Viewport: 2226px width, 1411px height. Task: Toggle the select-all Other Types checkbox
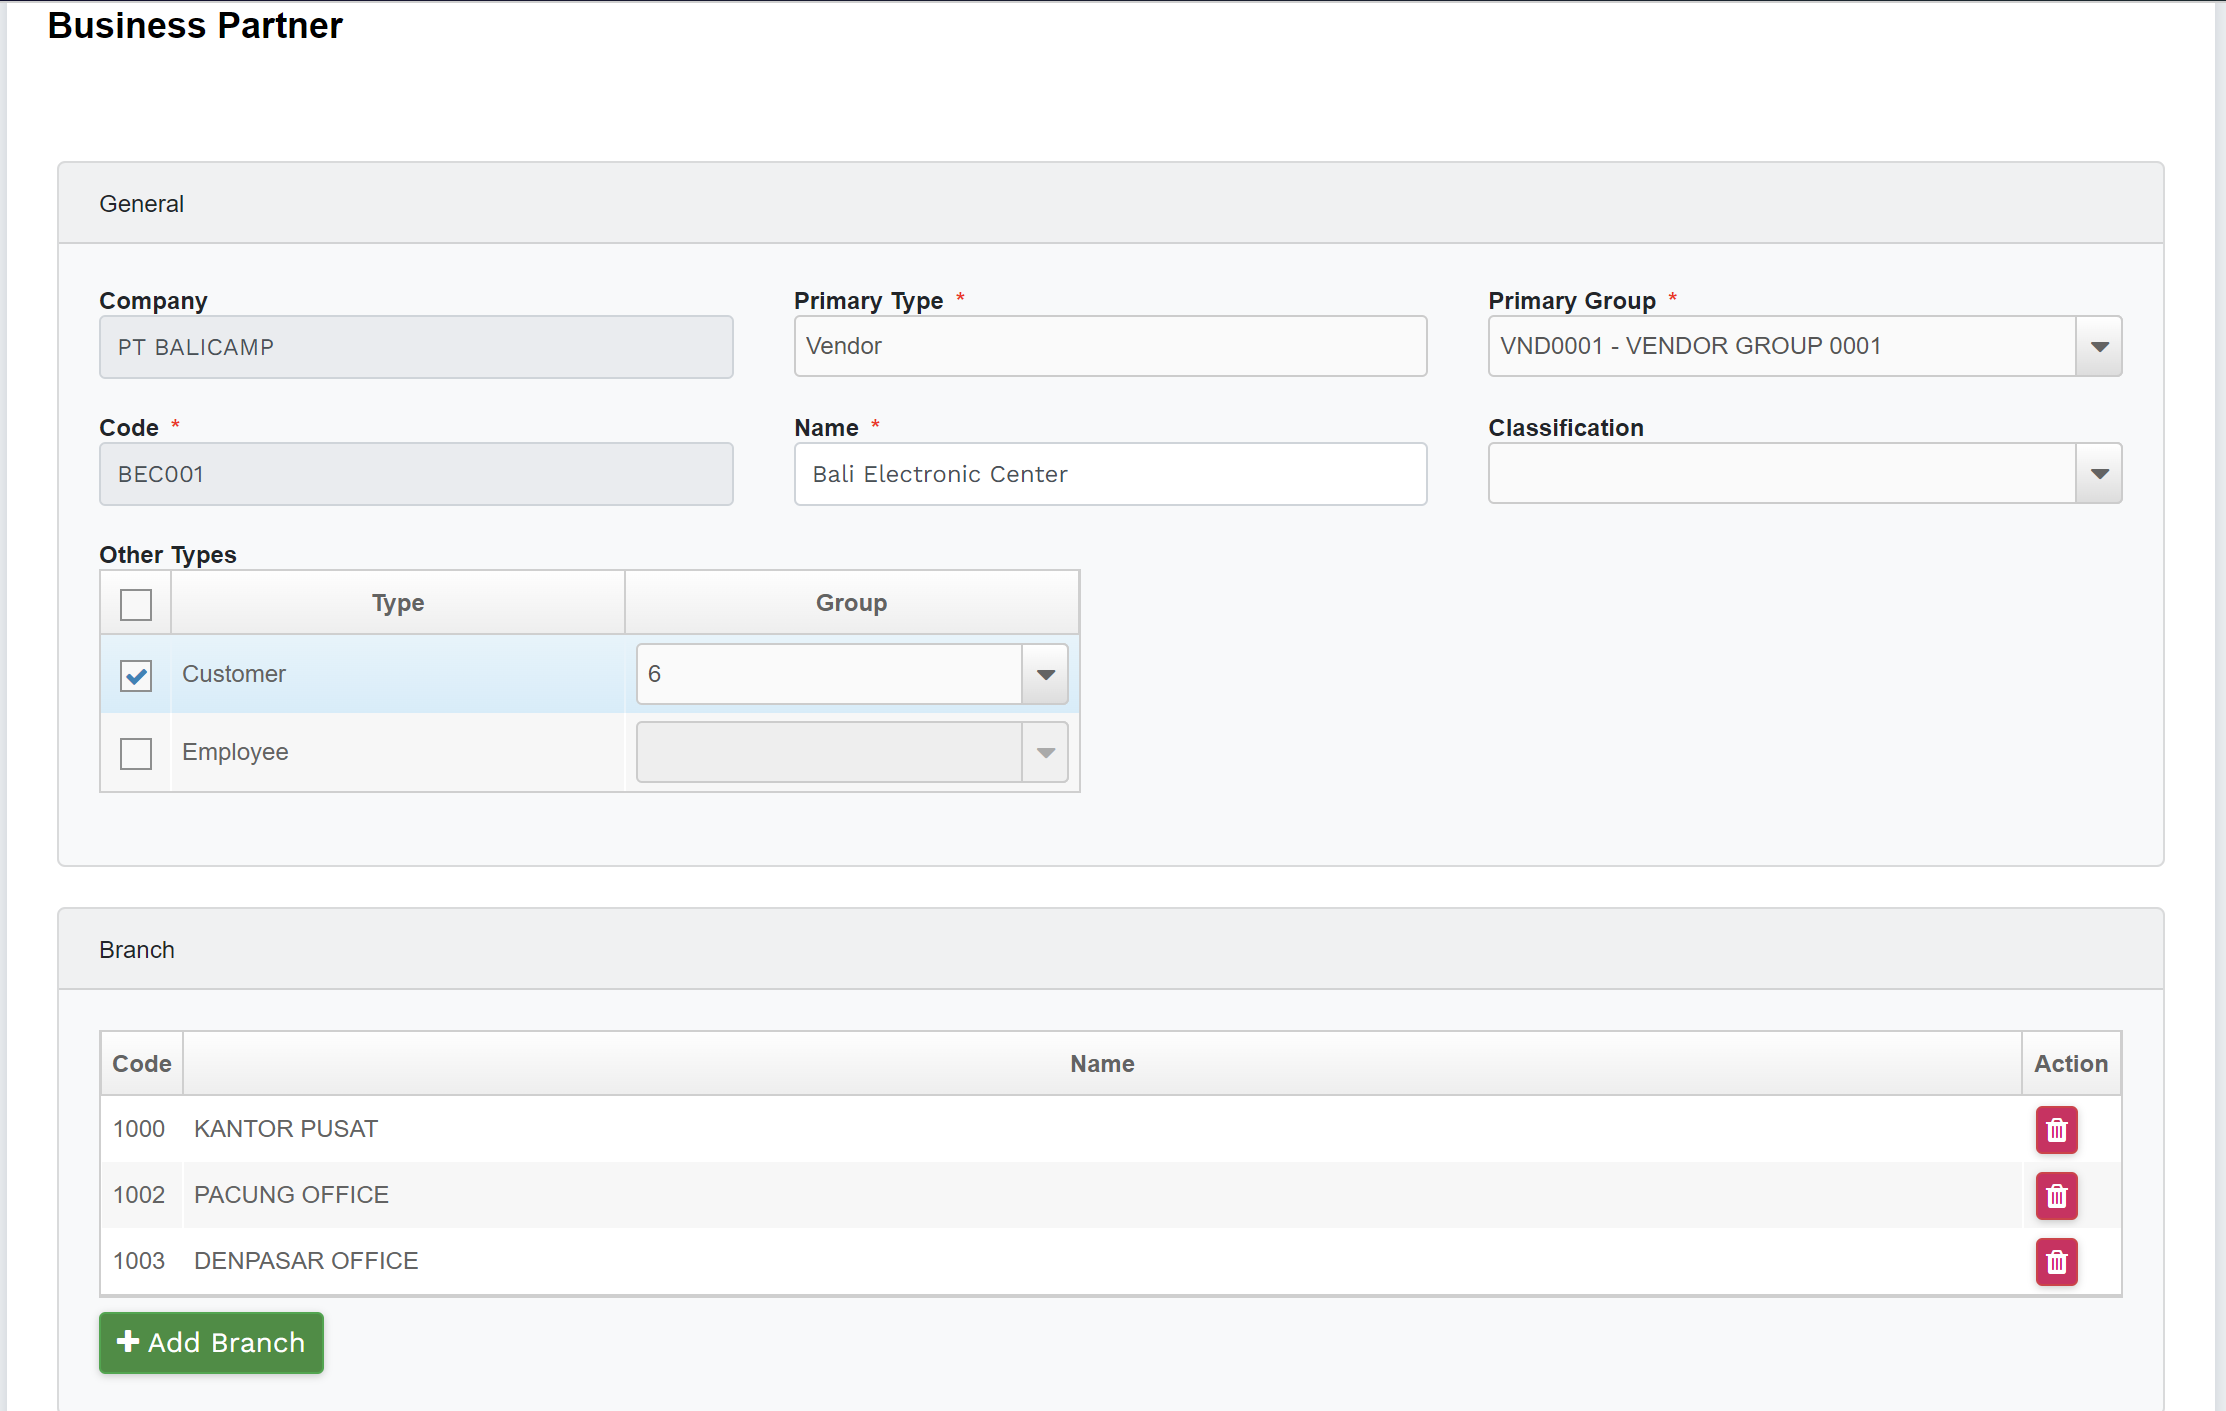[136, 604]
